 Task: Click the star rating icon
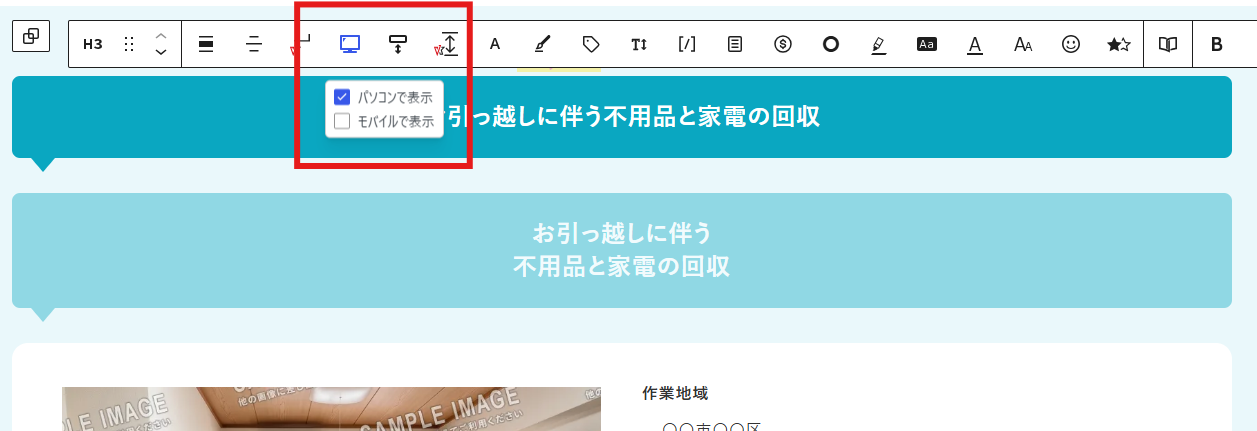click(1119, 44)
